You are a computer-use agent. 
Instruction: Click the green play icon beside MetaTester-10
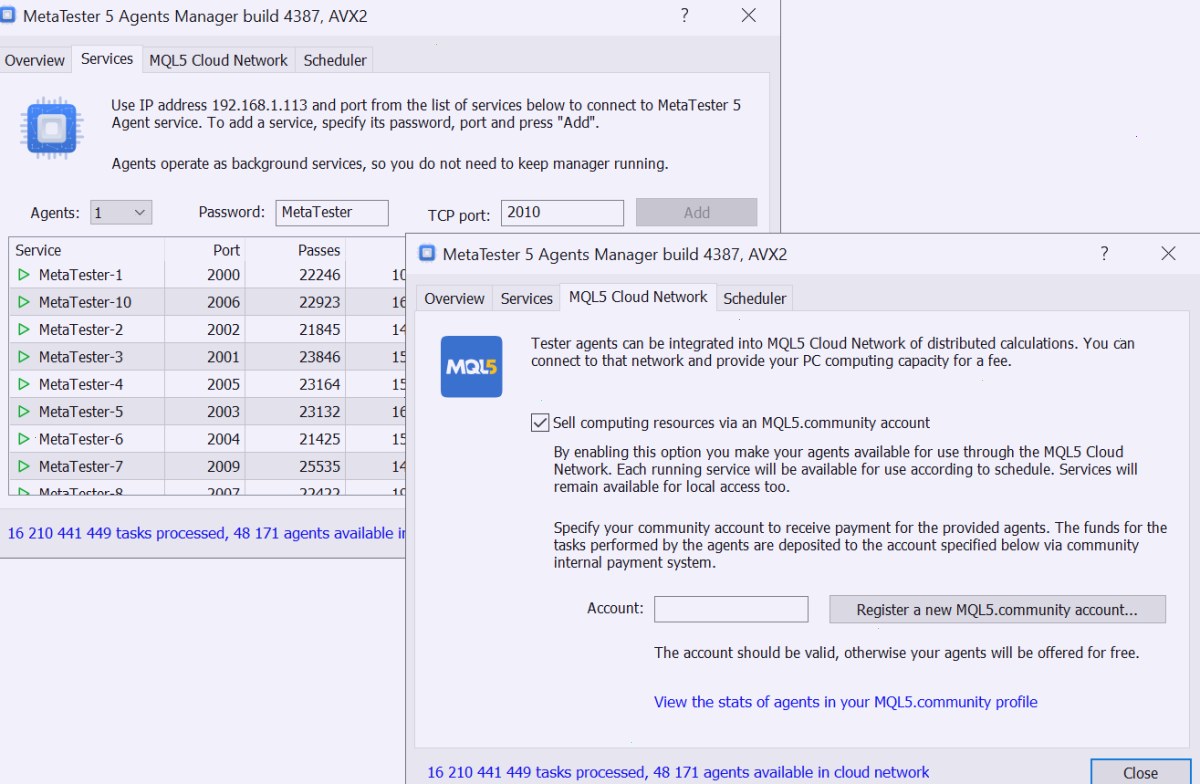click(x=23, y=302)
